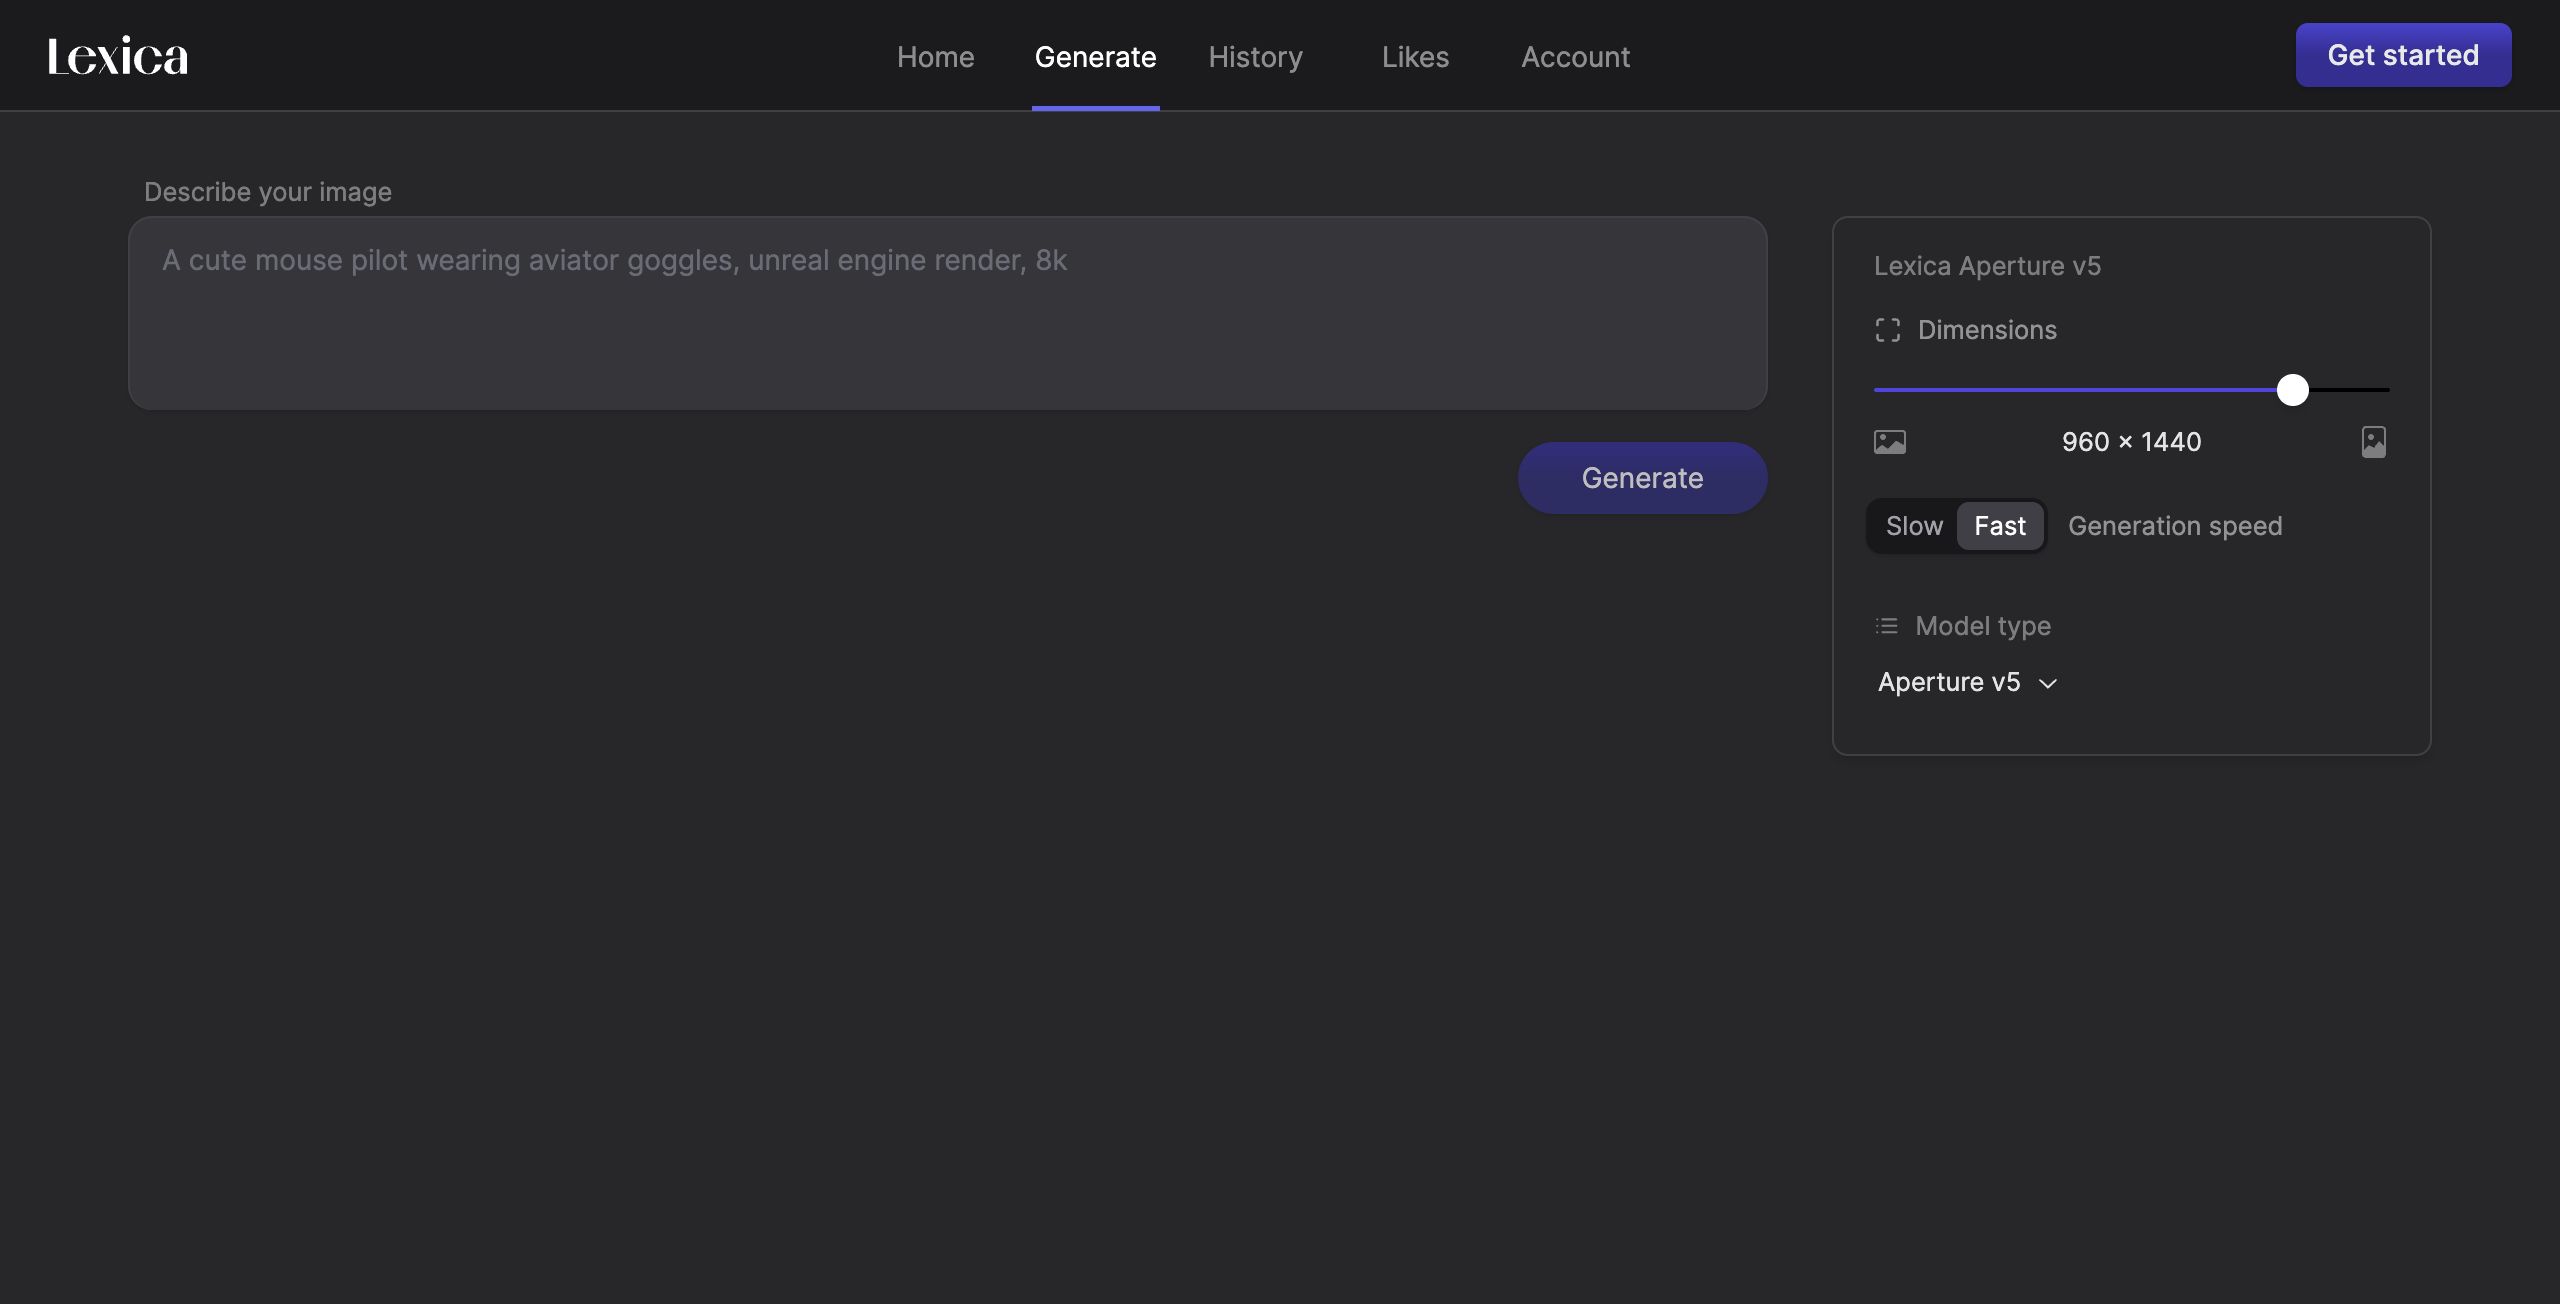Screen dimensions: 2560x1304
Task: Click the dimensions slider handle
Action: pyautogui.click(x=2292, y=390)
